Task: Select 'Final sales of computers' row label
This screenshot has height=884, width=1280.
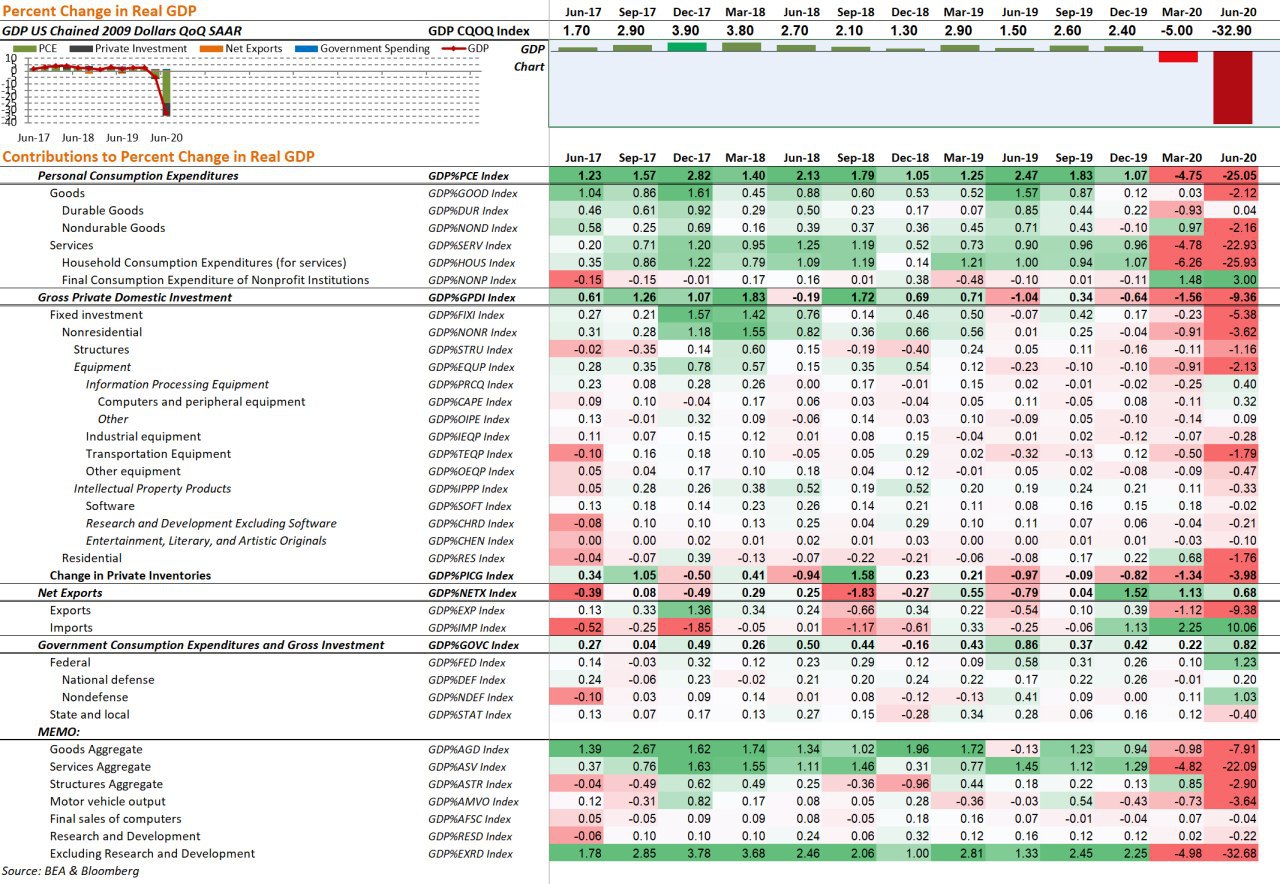Action: pyautogui.click(x=118, y=819)
